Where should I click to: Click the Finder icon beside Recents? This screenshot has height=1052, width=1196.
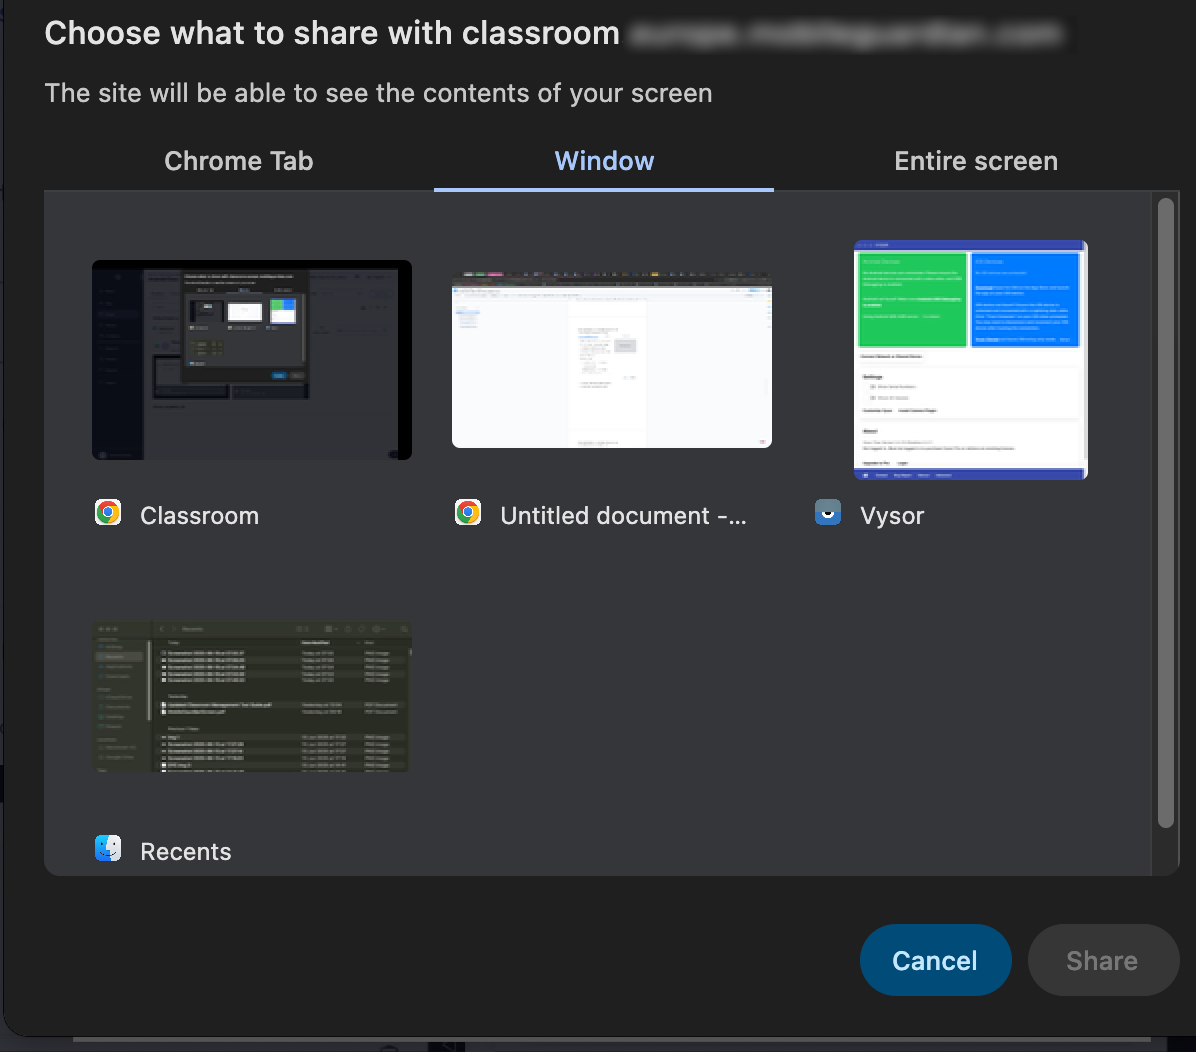[108, 850]
